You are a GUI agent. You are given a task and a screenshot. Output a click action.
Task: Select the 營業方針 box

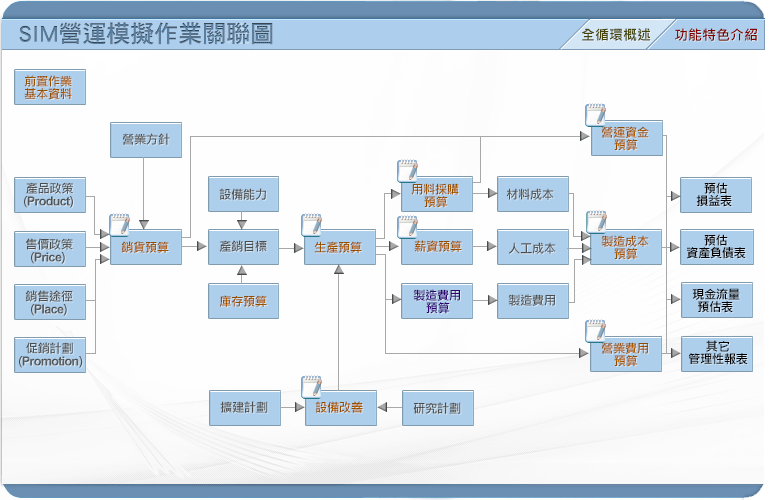[146, 140]
